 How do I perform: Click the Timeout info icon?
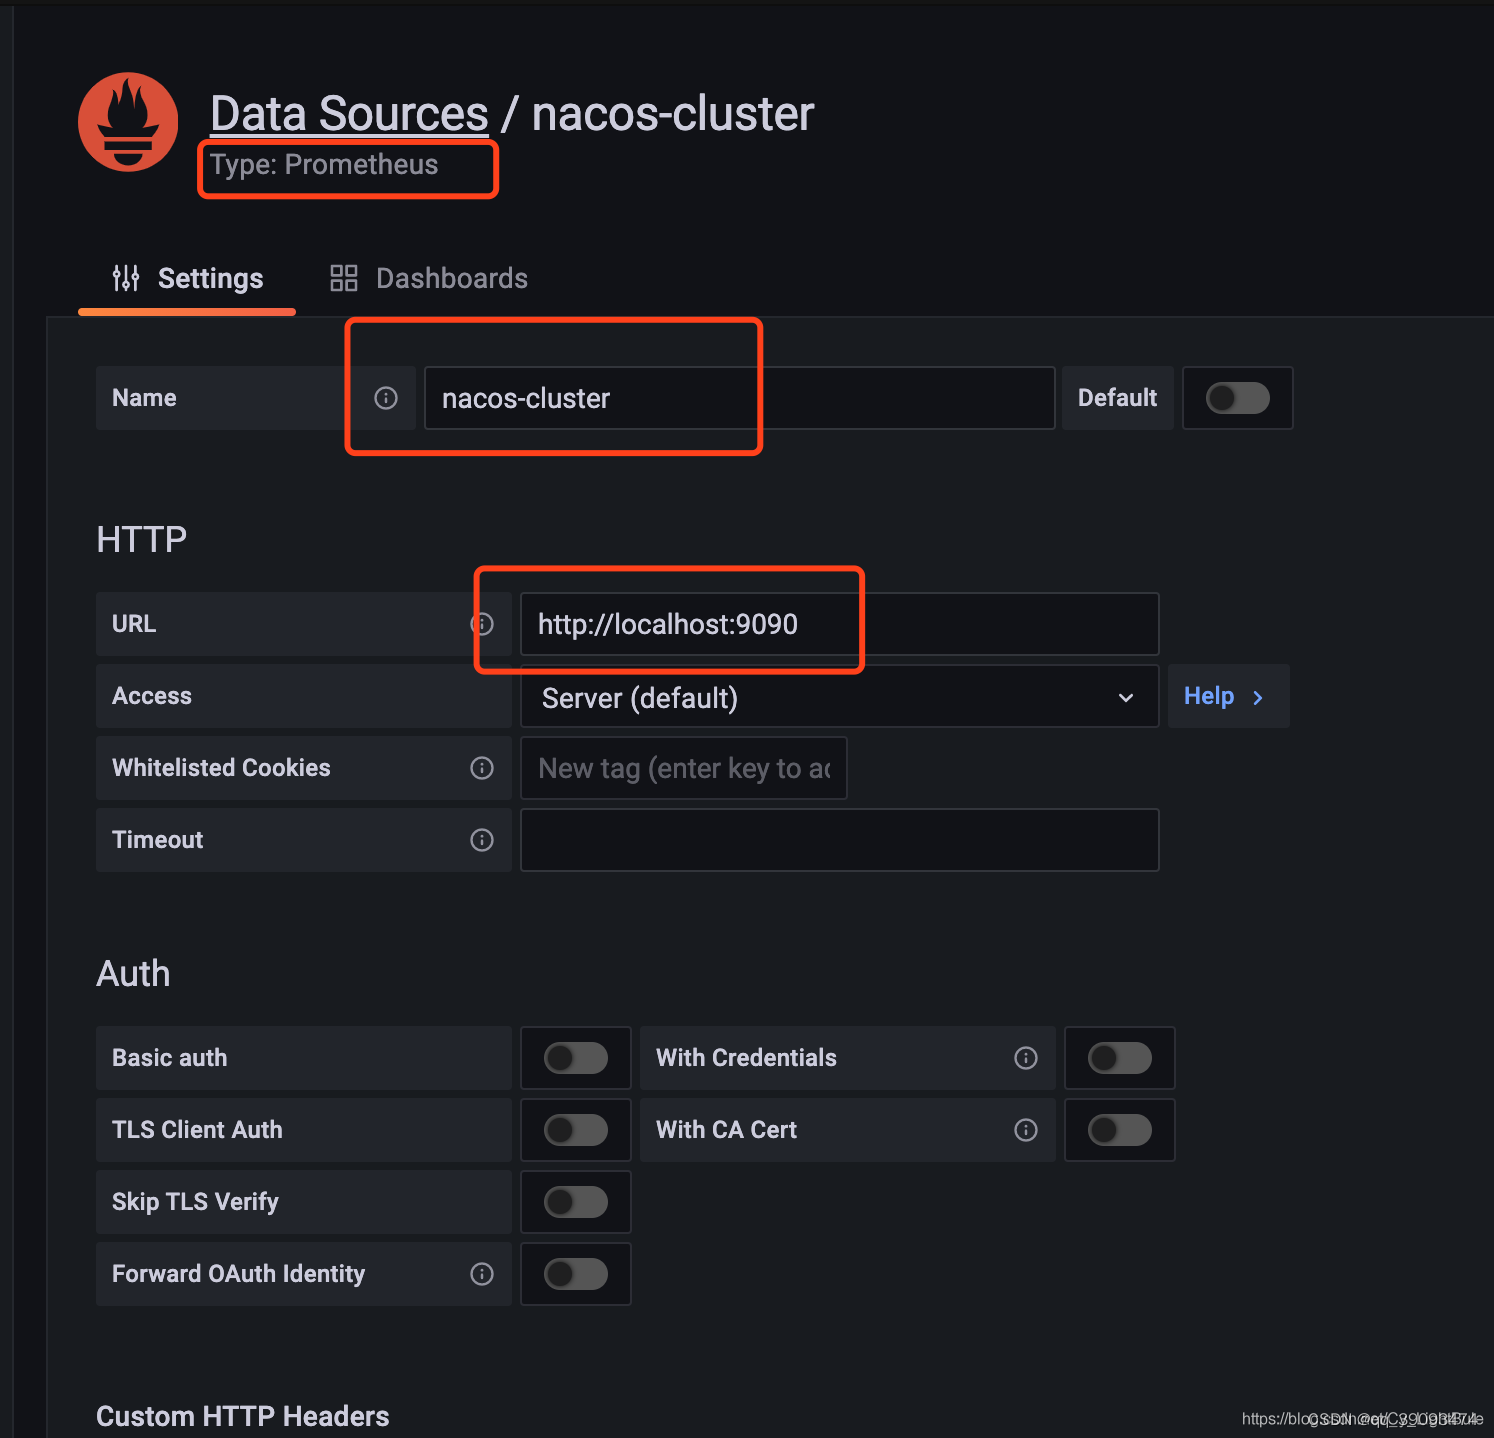(x=481, y=839)
